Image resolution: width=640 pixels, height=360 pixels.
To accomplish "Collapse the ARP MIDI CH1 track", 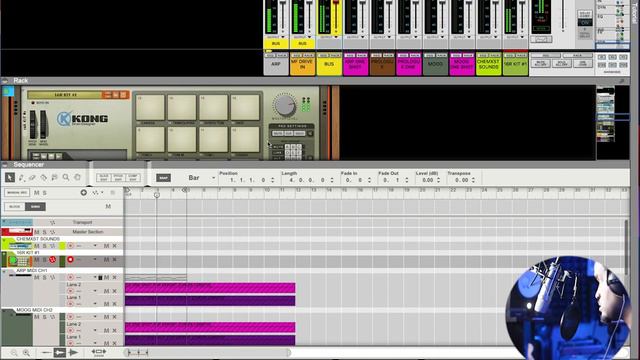I will (x=4, y=272).
